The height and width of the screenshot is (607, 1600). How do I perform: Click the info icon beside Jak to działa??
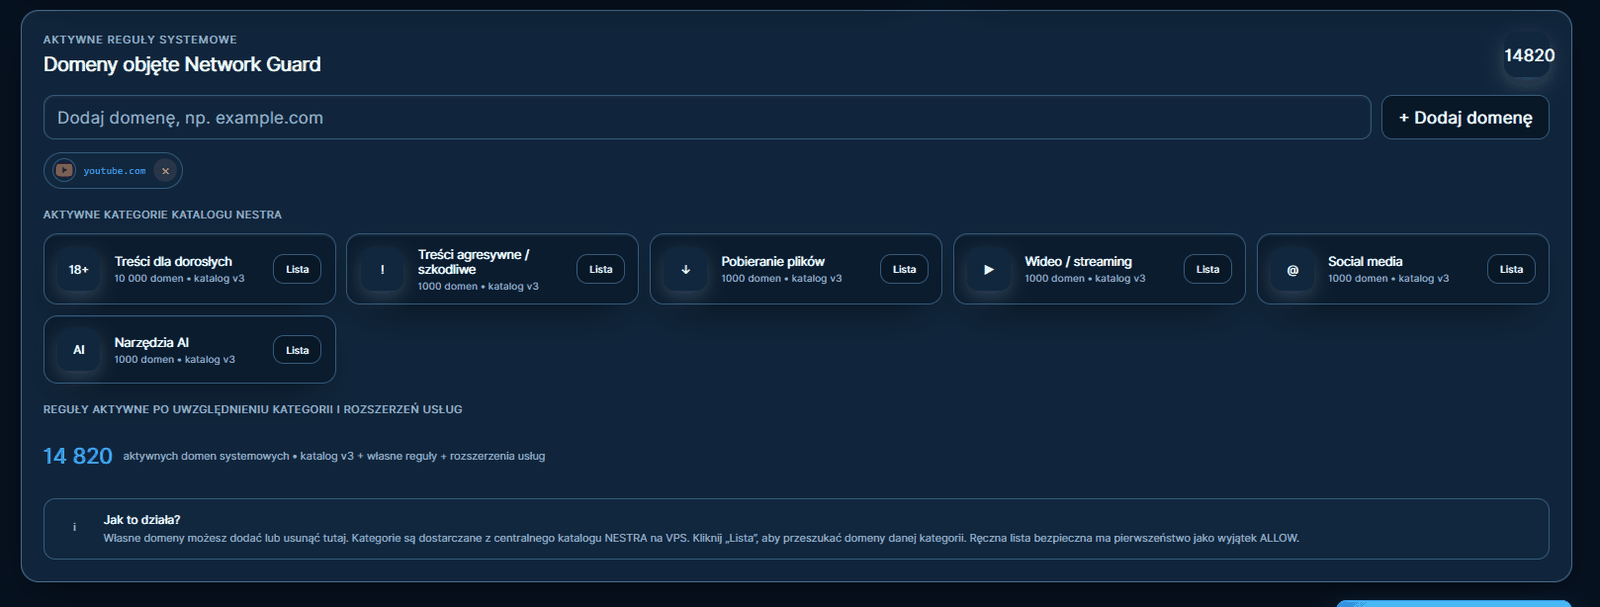[74, 527]
